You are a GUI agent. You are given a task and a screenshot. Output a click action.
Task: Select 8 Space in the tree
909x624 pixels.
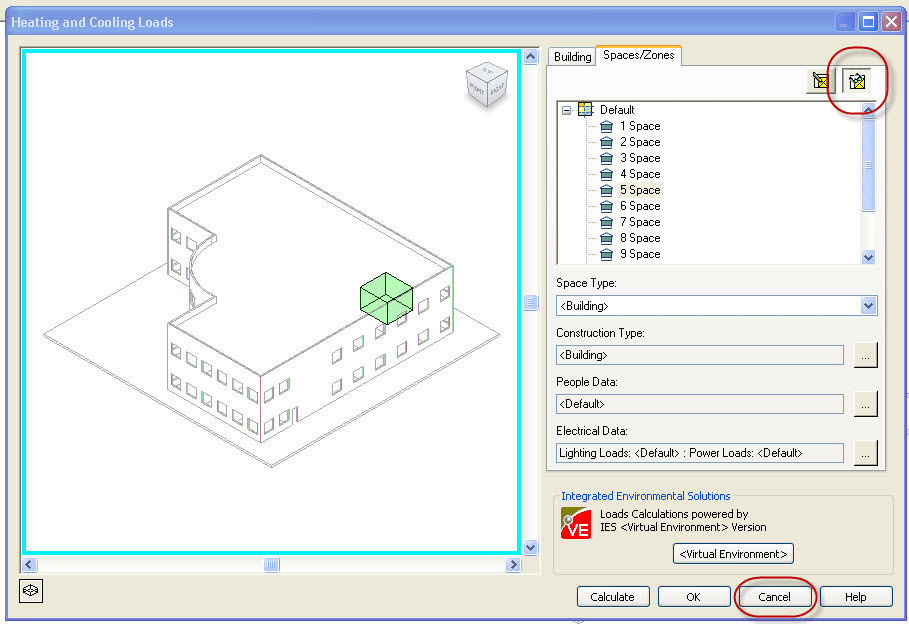pyautogui.click(x=640, y=238)
